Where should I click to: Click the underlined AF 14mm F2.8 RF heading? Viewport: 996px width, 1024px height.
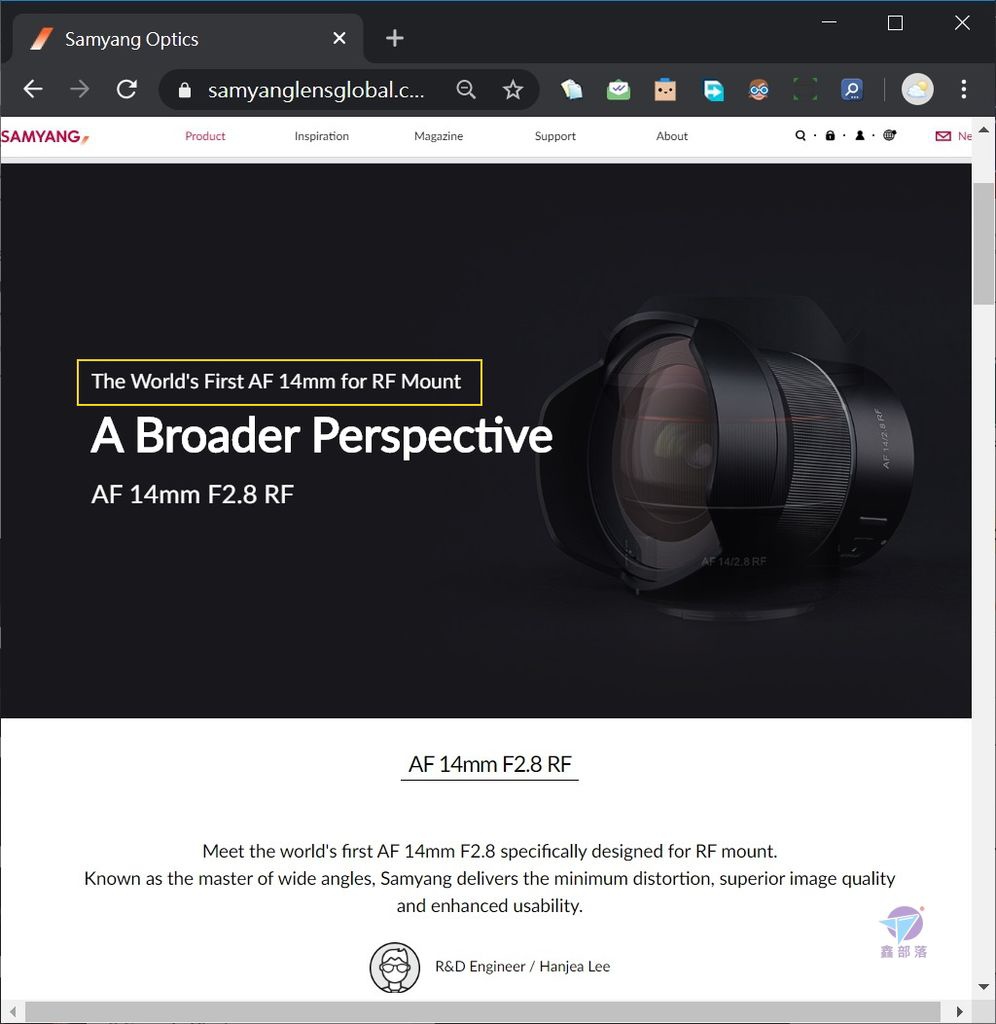490,764
